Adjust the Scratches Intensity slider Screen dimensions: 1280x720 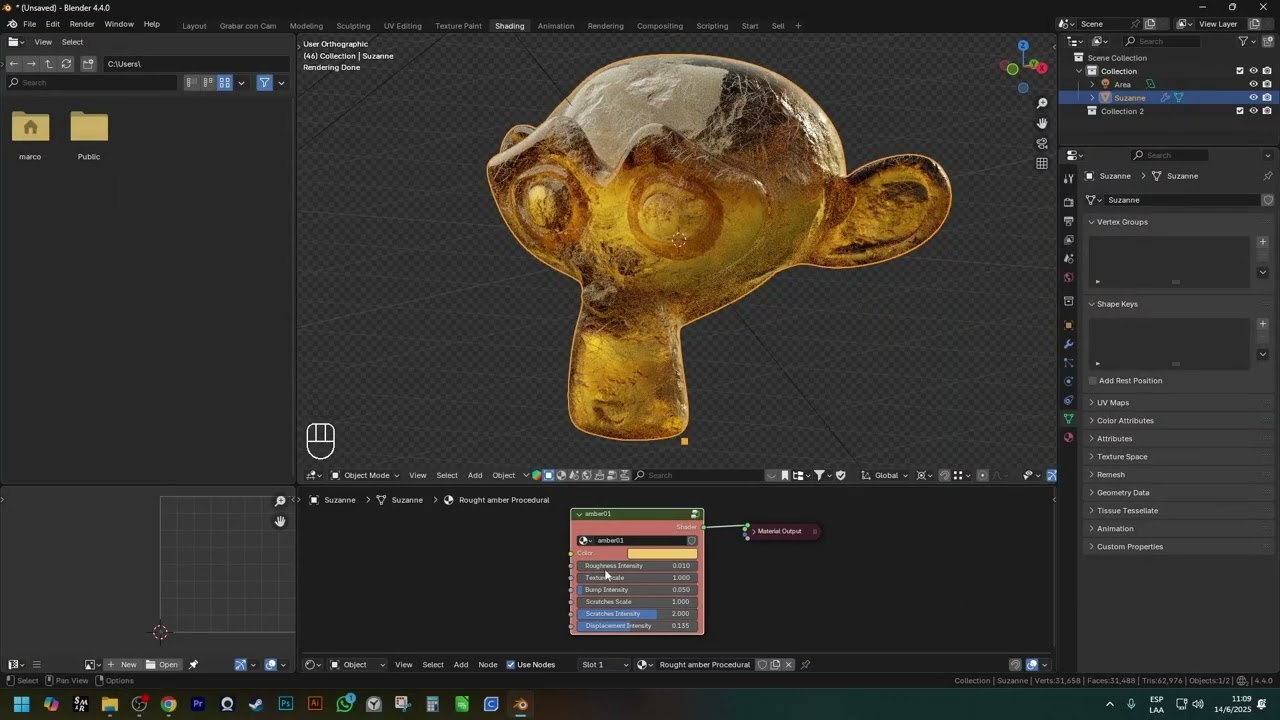[637, 614]
